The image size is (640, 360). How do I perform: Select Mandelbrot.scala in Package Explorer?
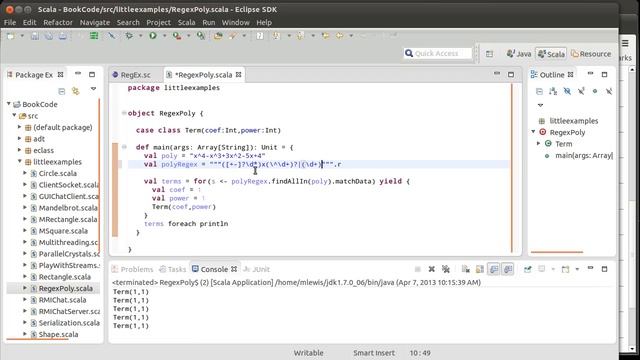coord(67,208)
